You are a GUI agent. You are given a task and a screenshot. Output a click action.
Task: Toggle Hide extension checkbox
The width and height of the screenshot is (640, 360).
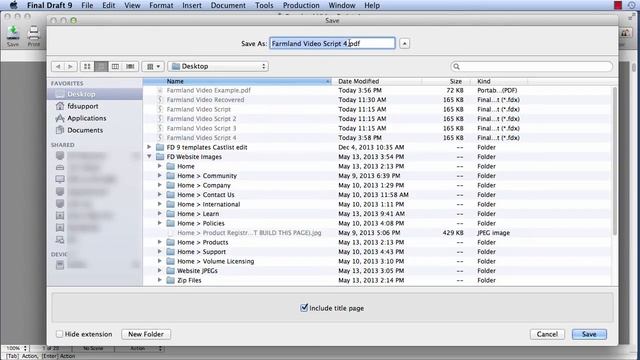pos(60,334)
